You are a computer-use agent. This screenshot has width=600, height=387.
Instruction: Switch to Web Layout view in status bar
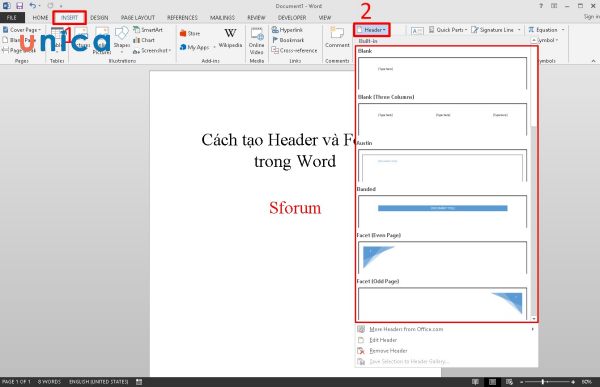509,382
